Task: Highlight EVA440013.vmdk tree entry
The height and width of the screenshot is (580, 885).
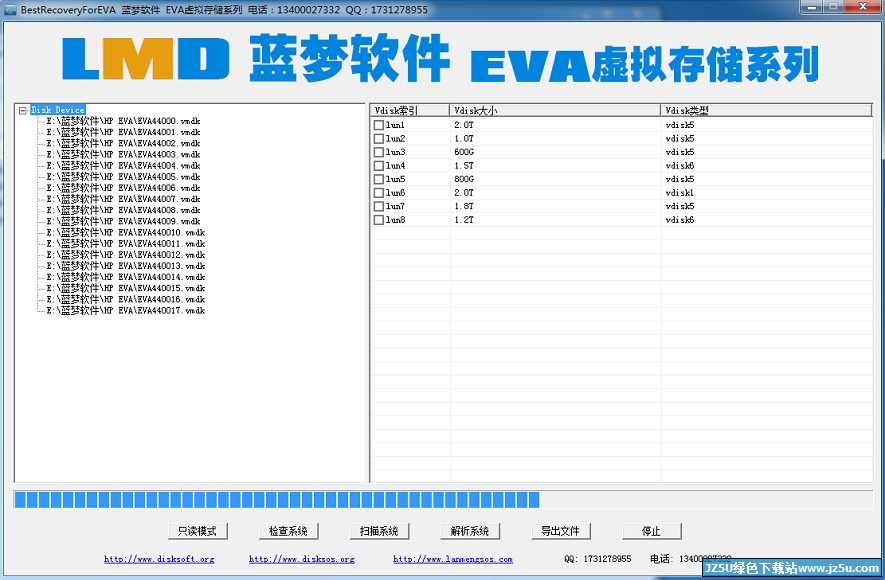Action: 125,266
